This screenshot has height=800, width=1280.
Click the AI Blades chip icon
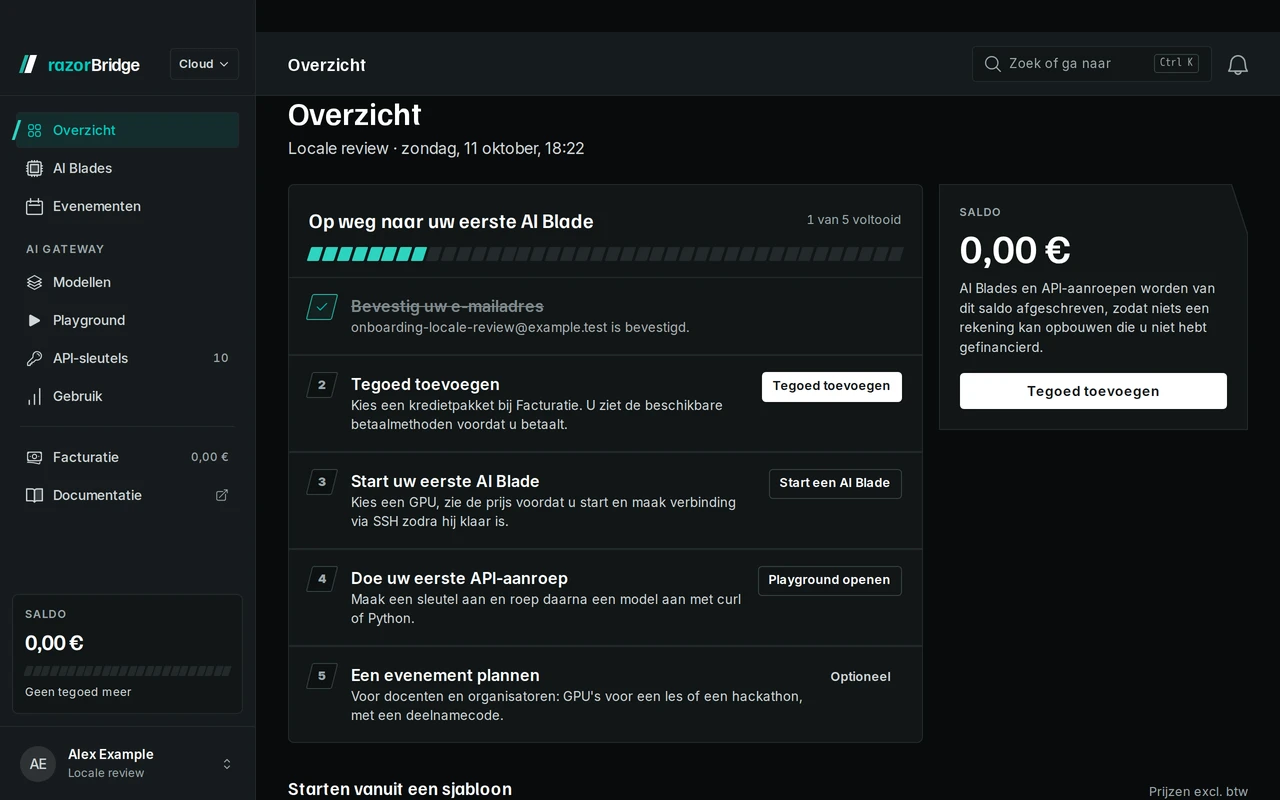(x=35, y=168)
